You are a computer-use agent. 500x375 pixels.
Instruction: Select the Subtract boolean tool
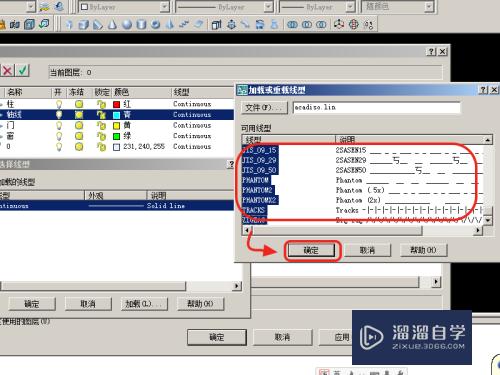click(x=307, y=24)
